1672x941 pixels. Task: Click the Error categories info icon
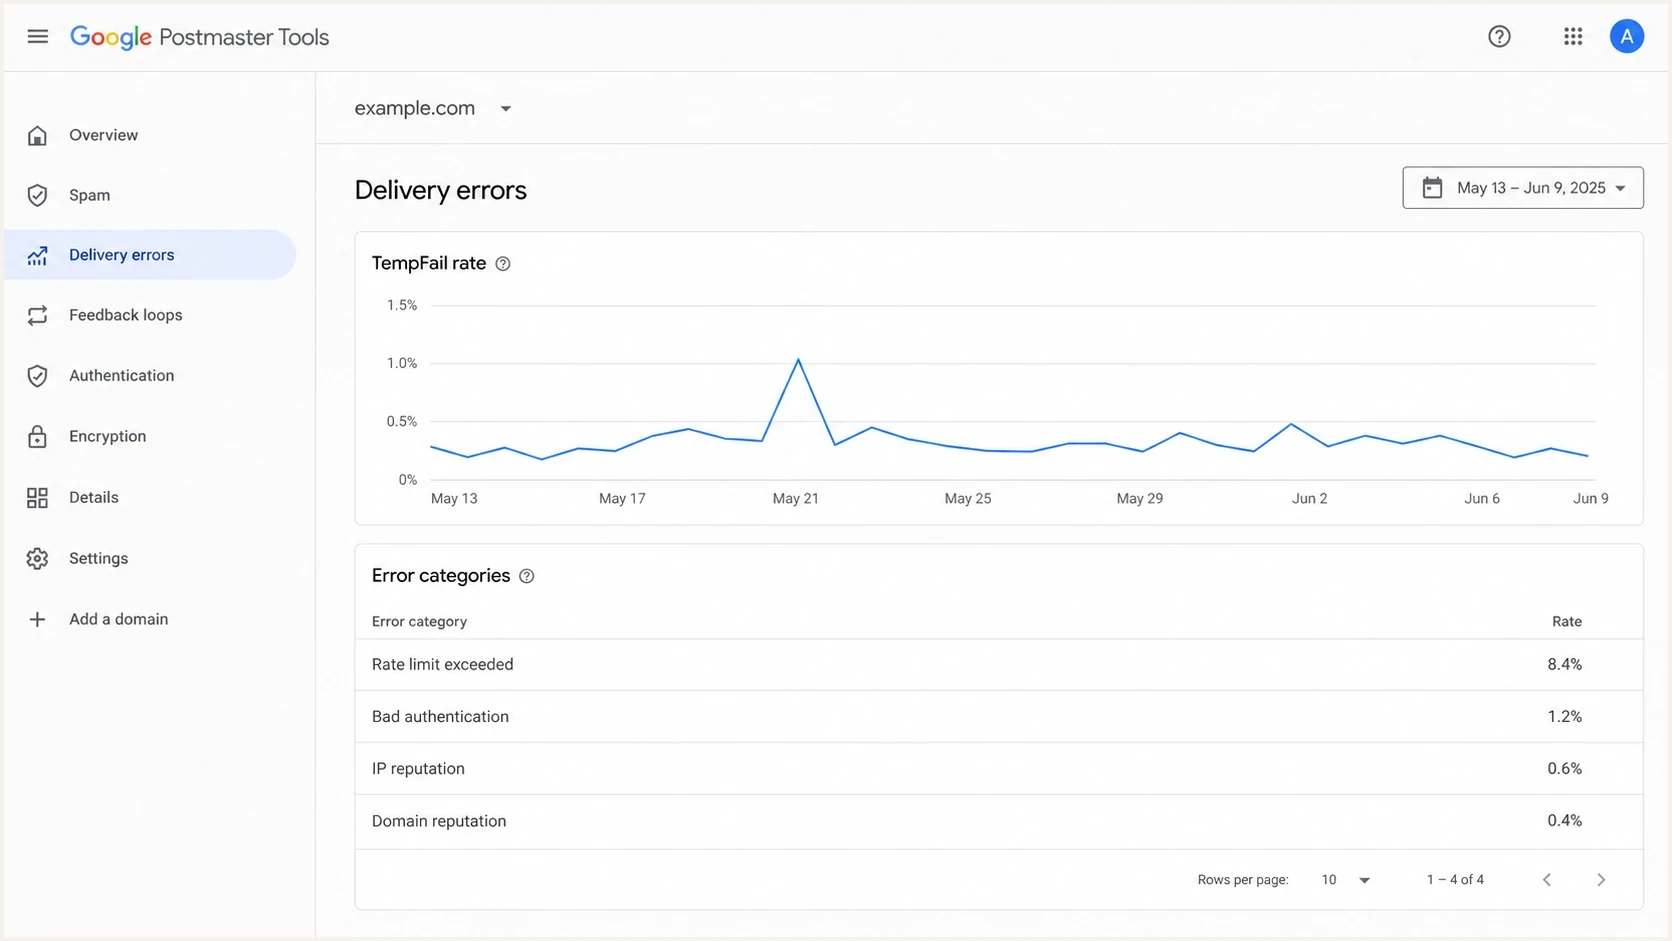click(527, 576)
